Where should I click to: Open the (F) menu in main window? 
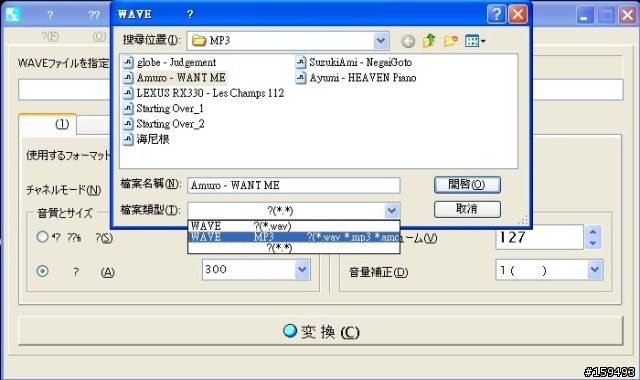50,36
